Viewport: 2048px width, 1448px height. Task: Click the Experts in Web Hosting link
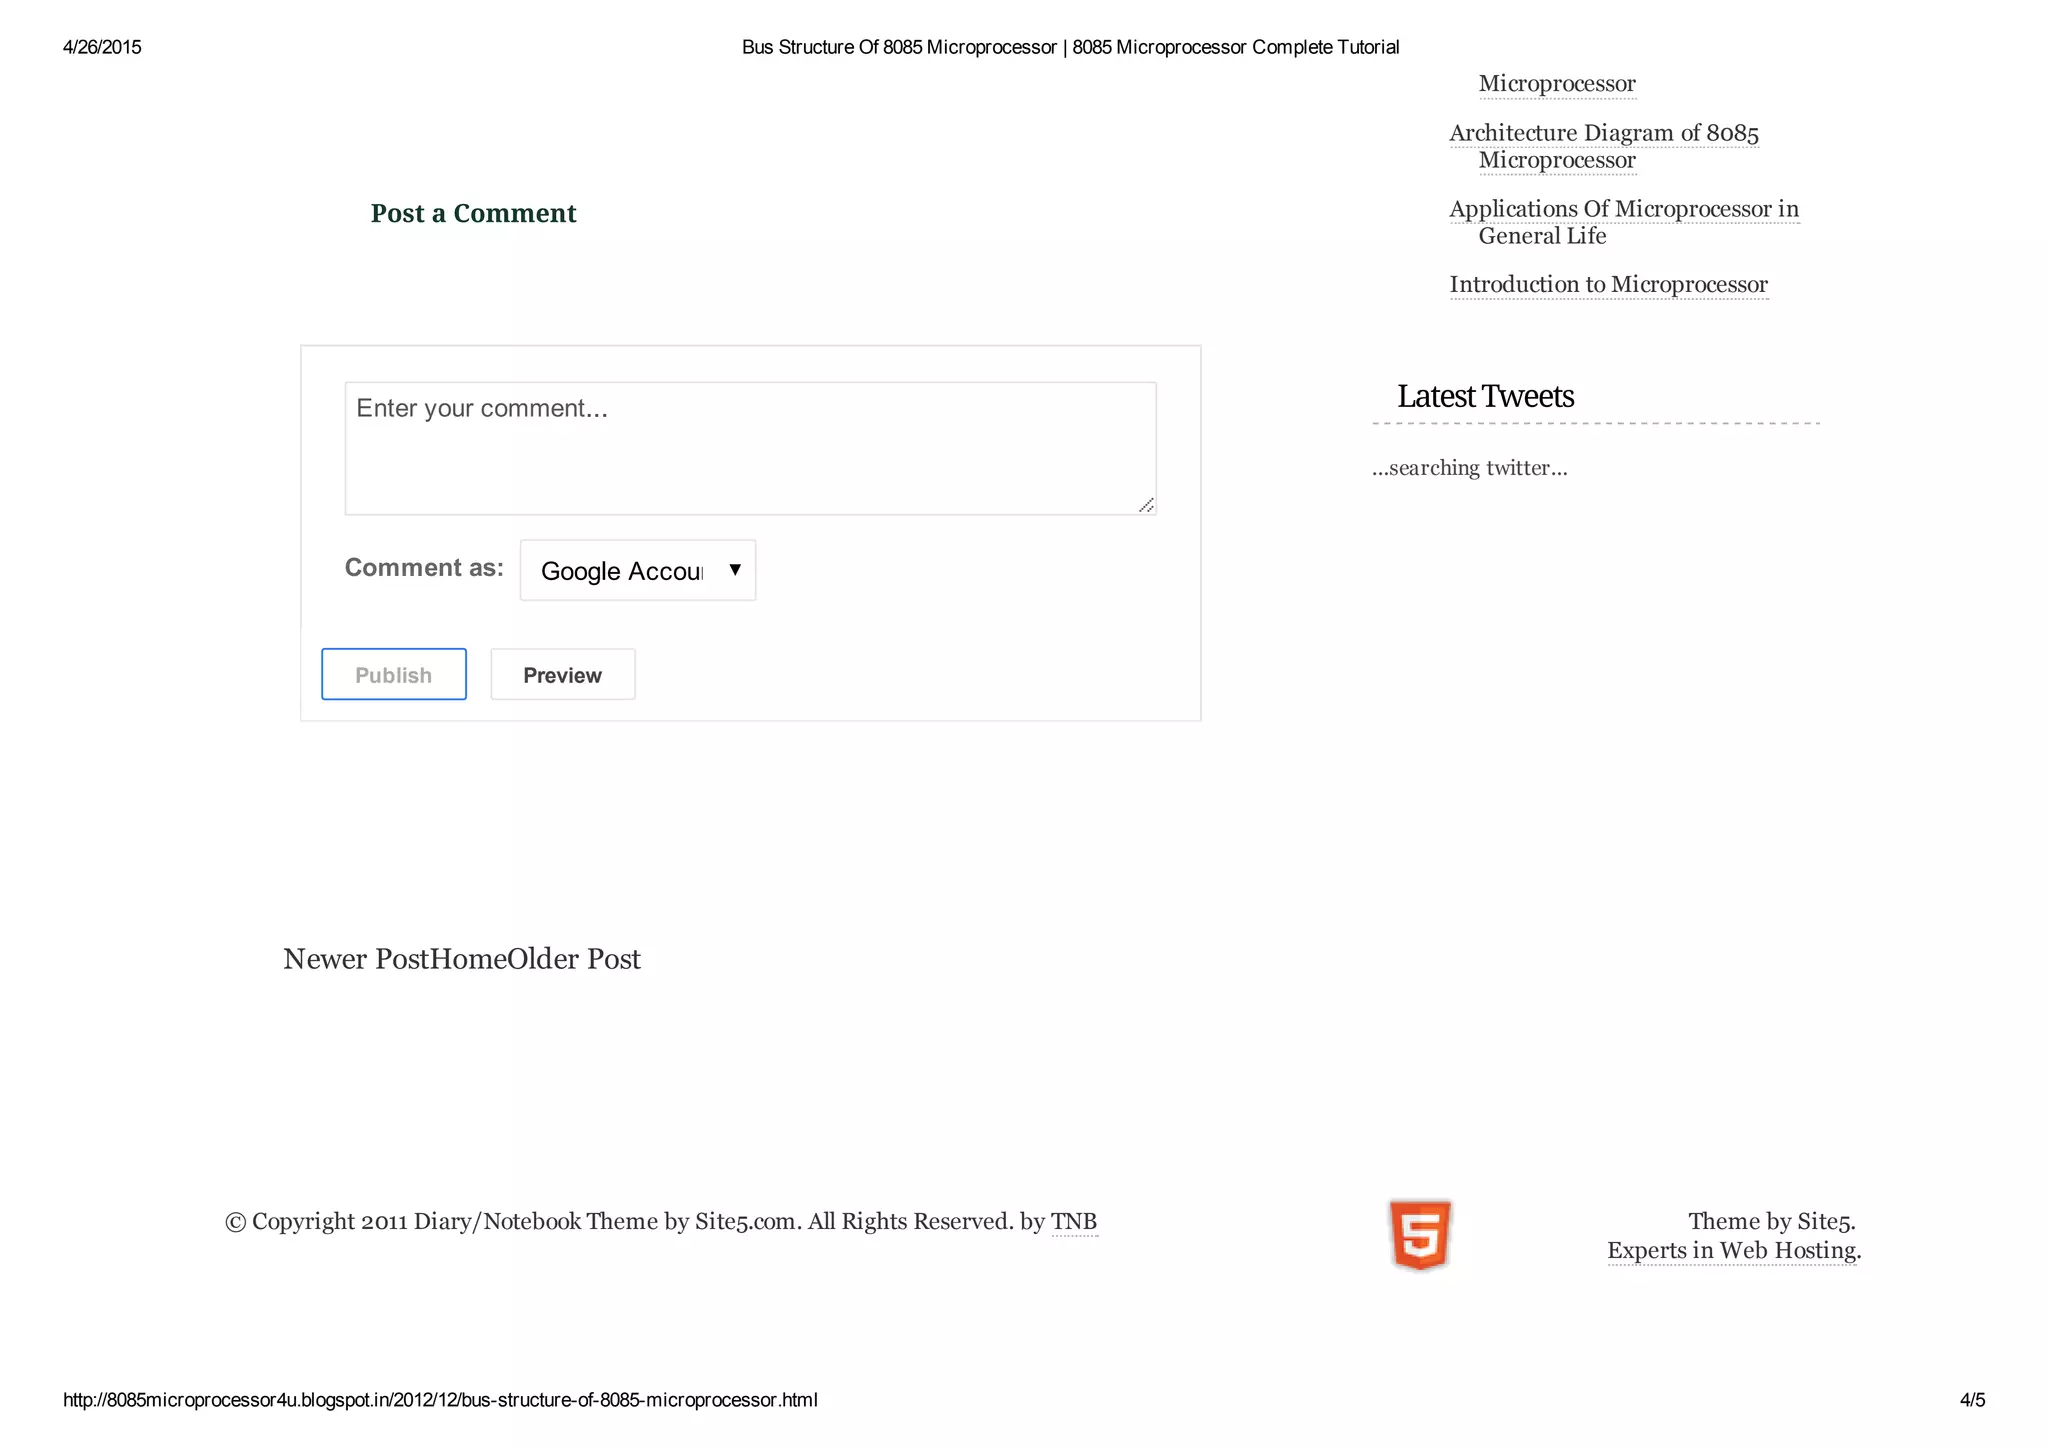[1734, 1250]
